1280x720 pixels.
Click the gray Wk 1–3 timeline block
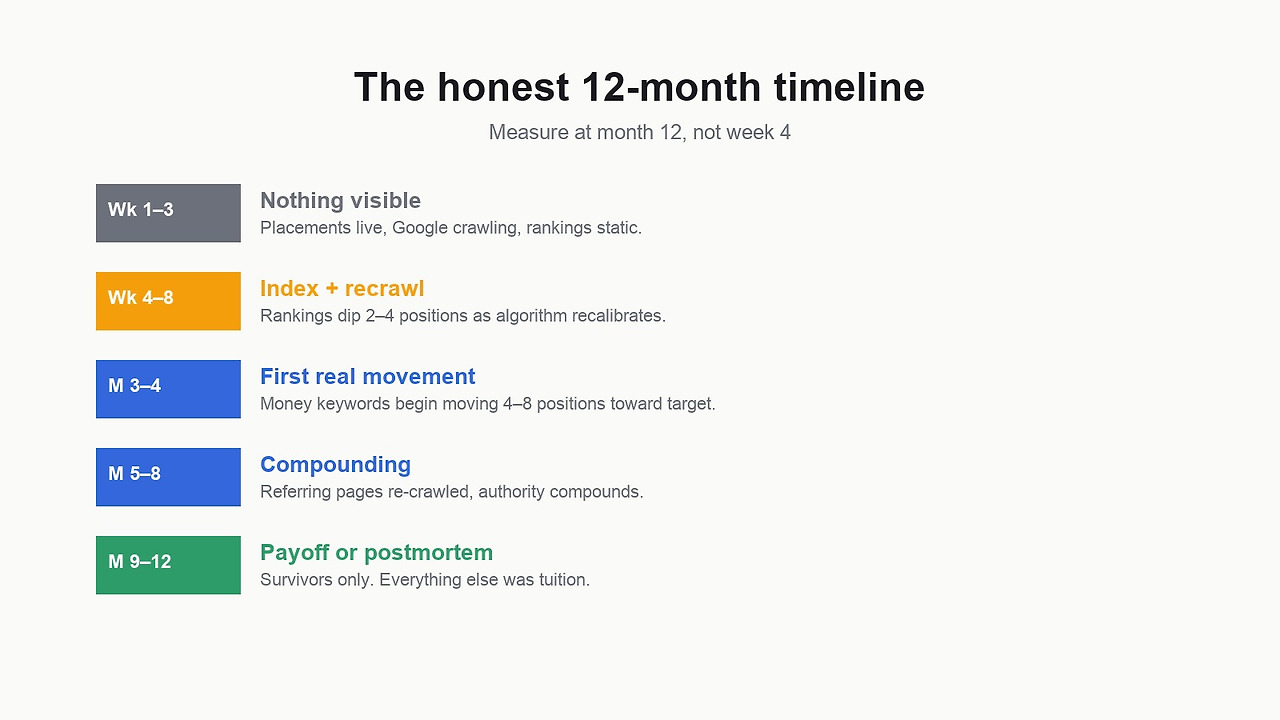coord(168,213)
